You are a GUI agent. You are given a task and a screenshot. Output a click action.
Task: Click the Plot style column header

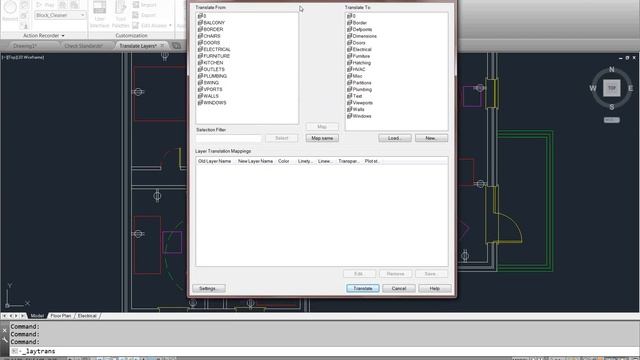click(372, 161)
